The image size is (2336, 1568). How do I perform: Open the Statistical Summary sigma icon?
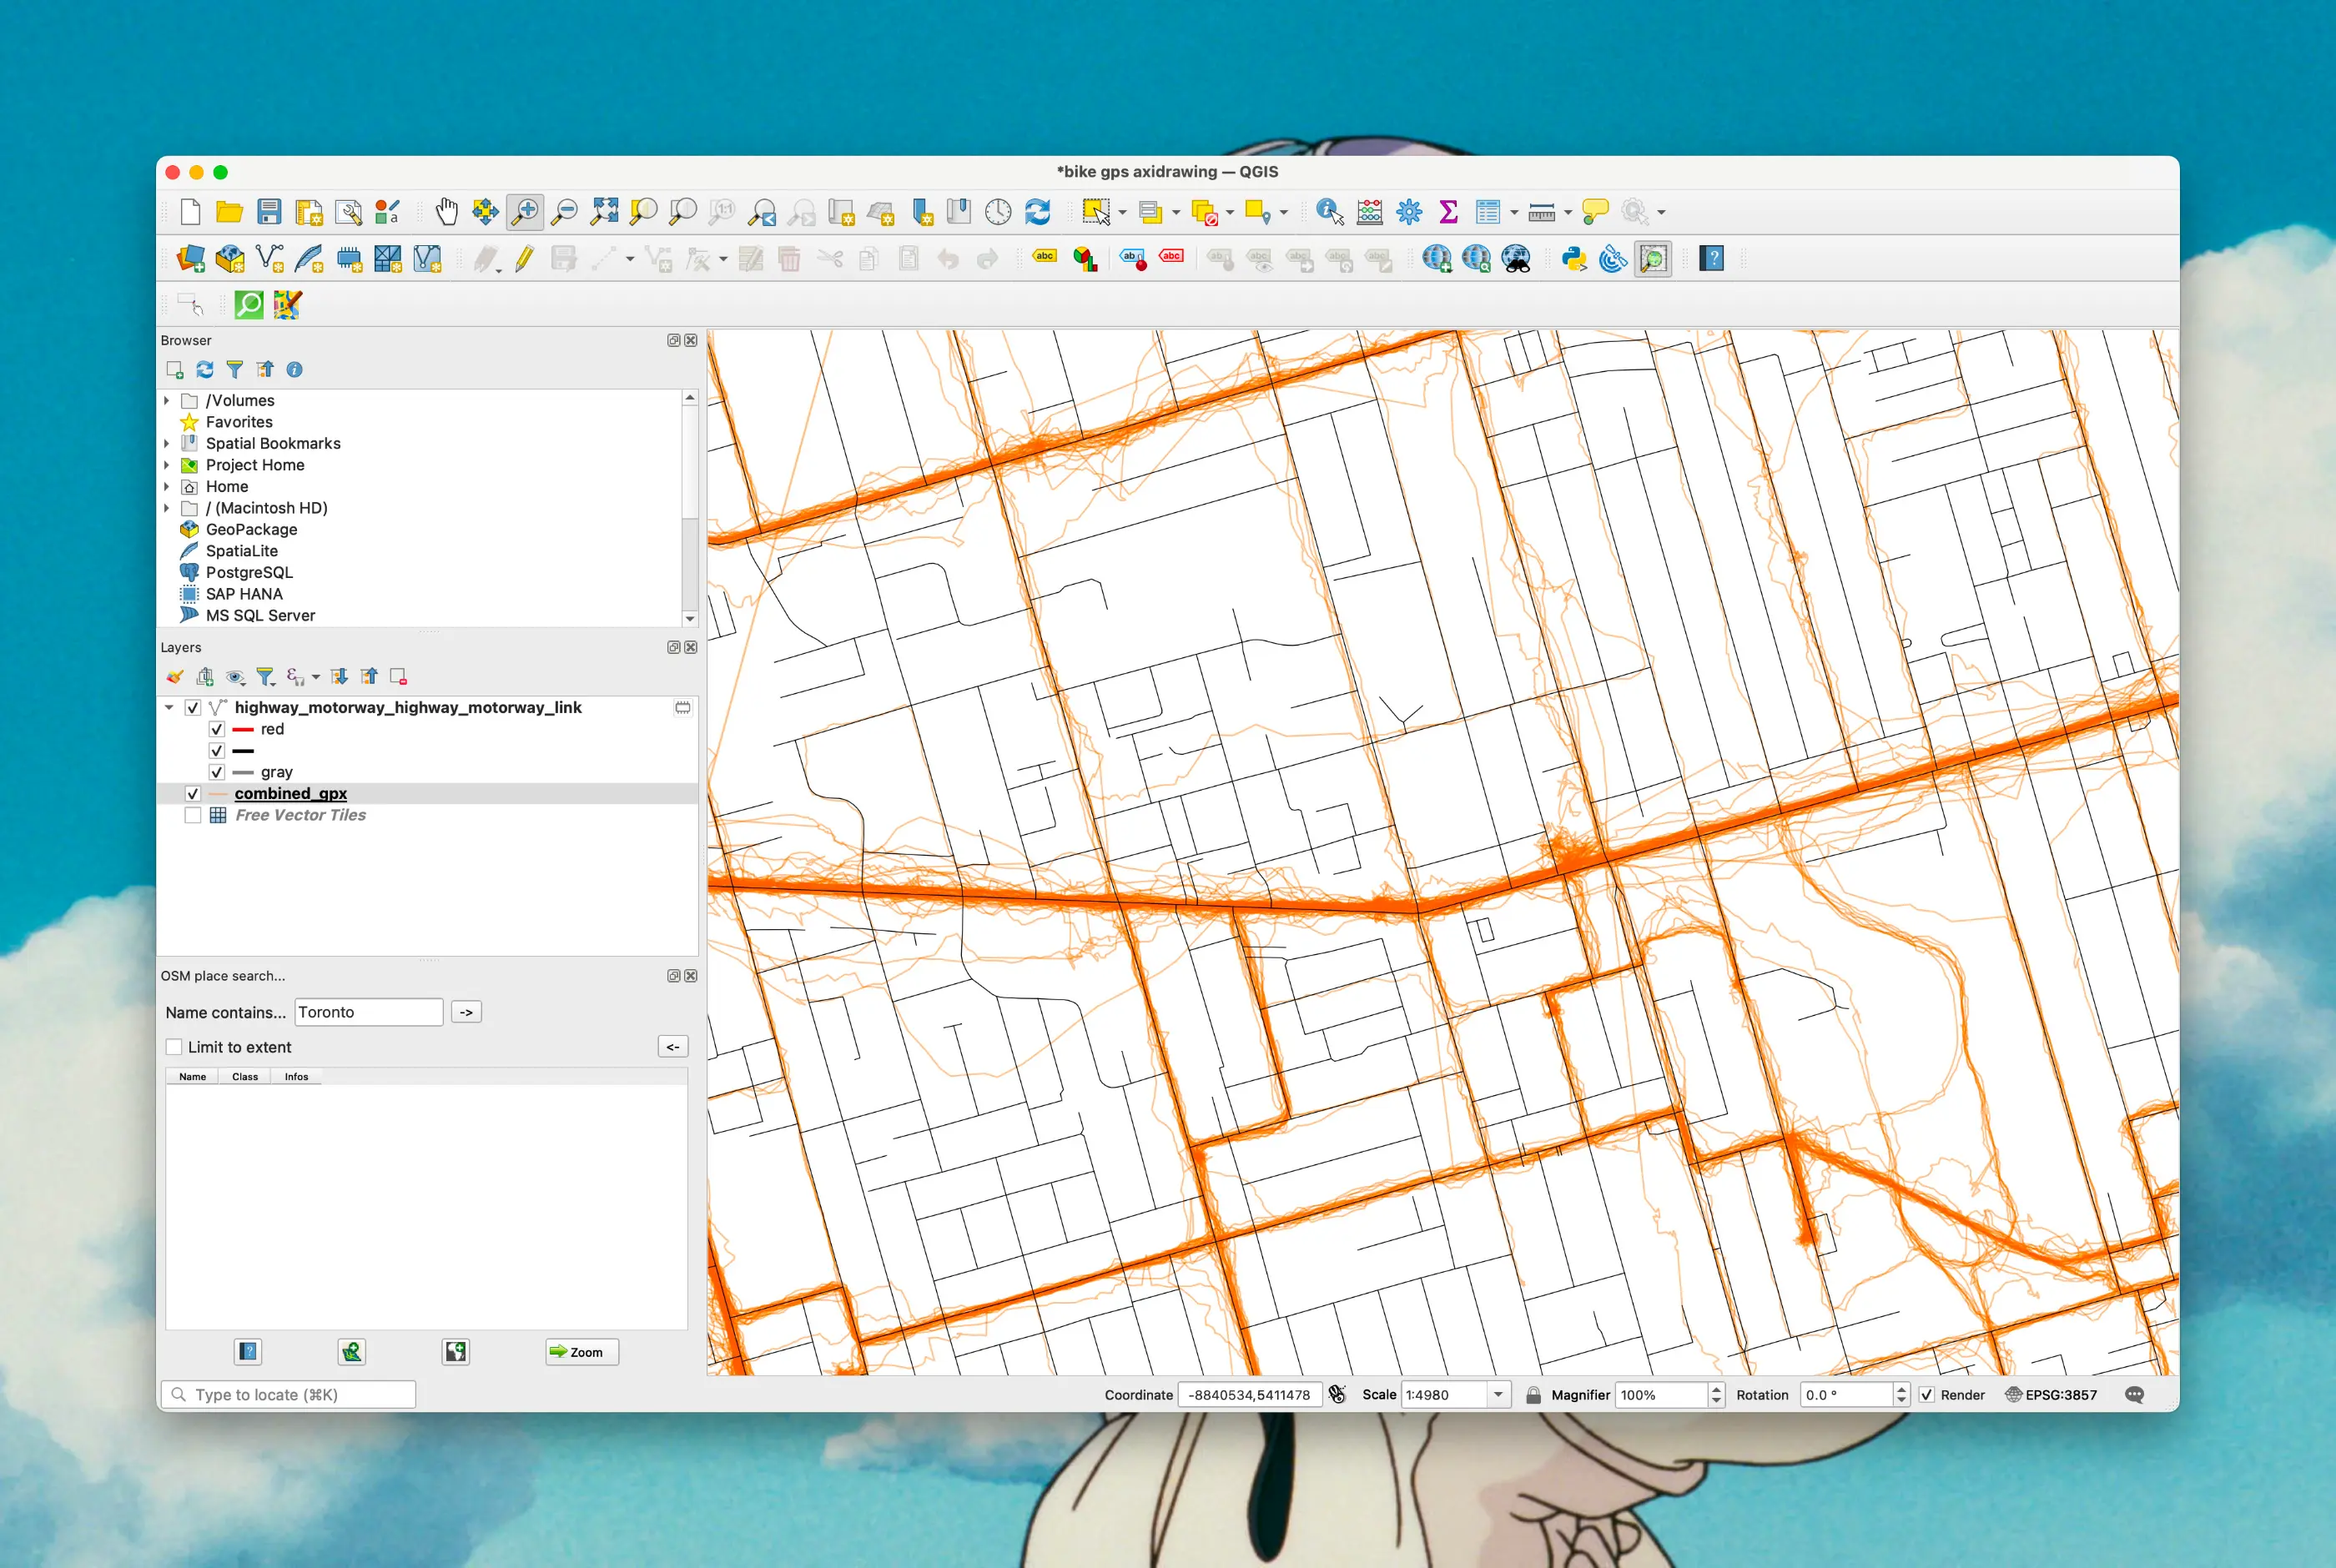click(1448, 212)
